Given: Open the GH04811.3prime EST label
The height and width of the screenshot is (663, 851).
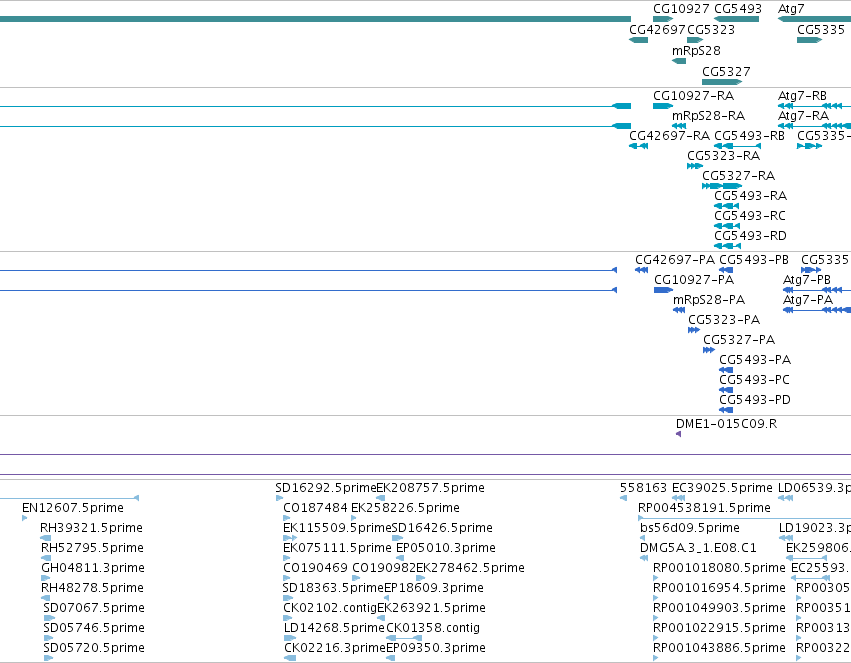Looking at the screenshot, I should (x=93, y=569).
